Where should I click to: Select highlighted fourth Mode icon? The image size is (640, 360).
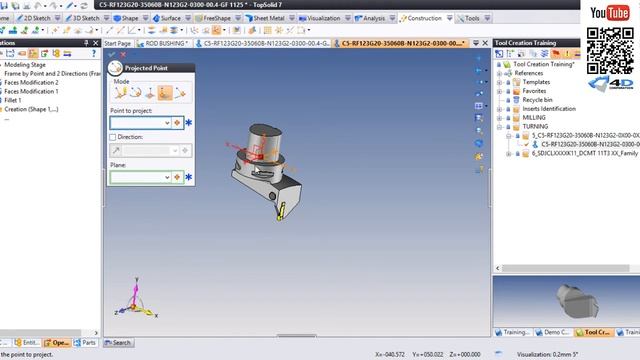click(x=165, y=93)
